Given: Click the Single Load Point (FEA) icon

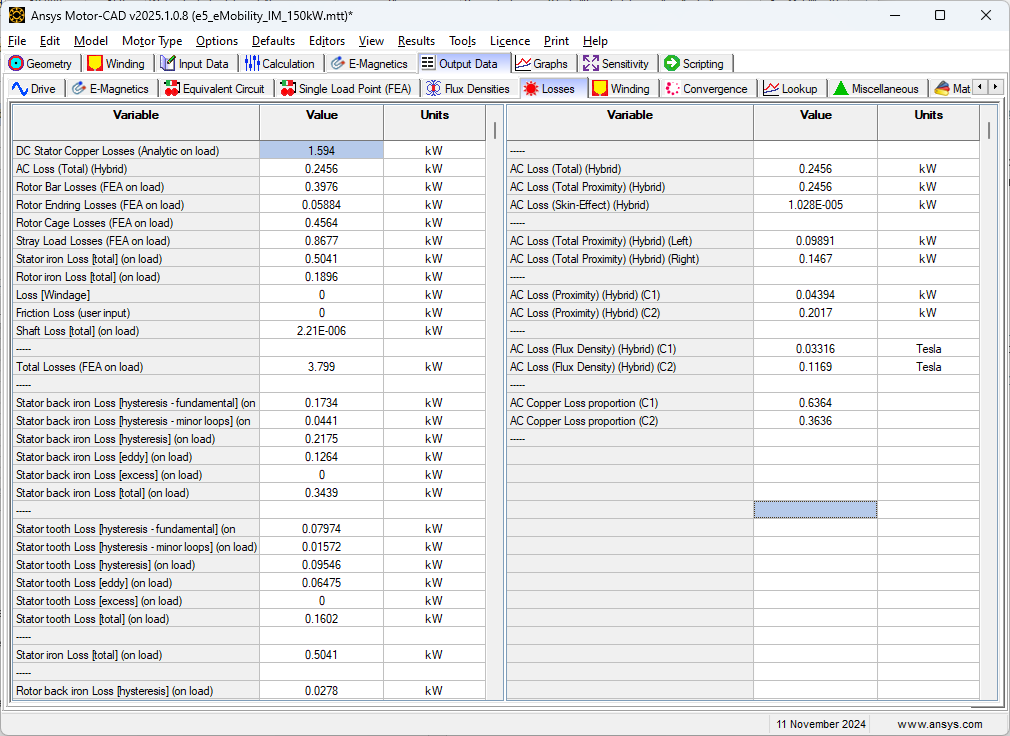Looking at the screenshot, I should (x=288, y=88).
